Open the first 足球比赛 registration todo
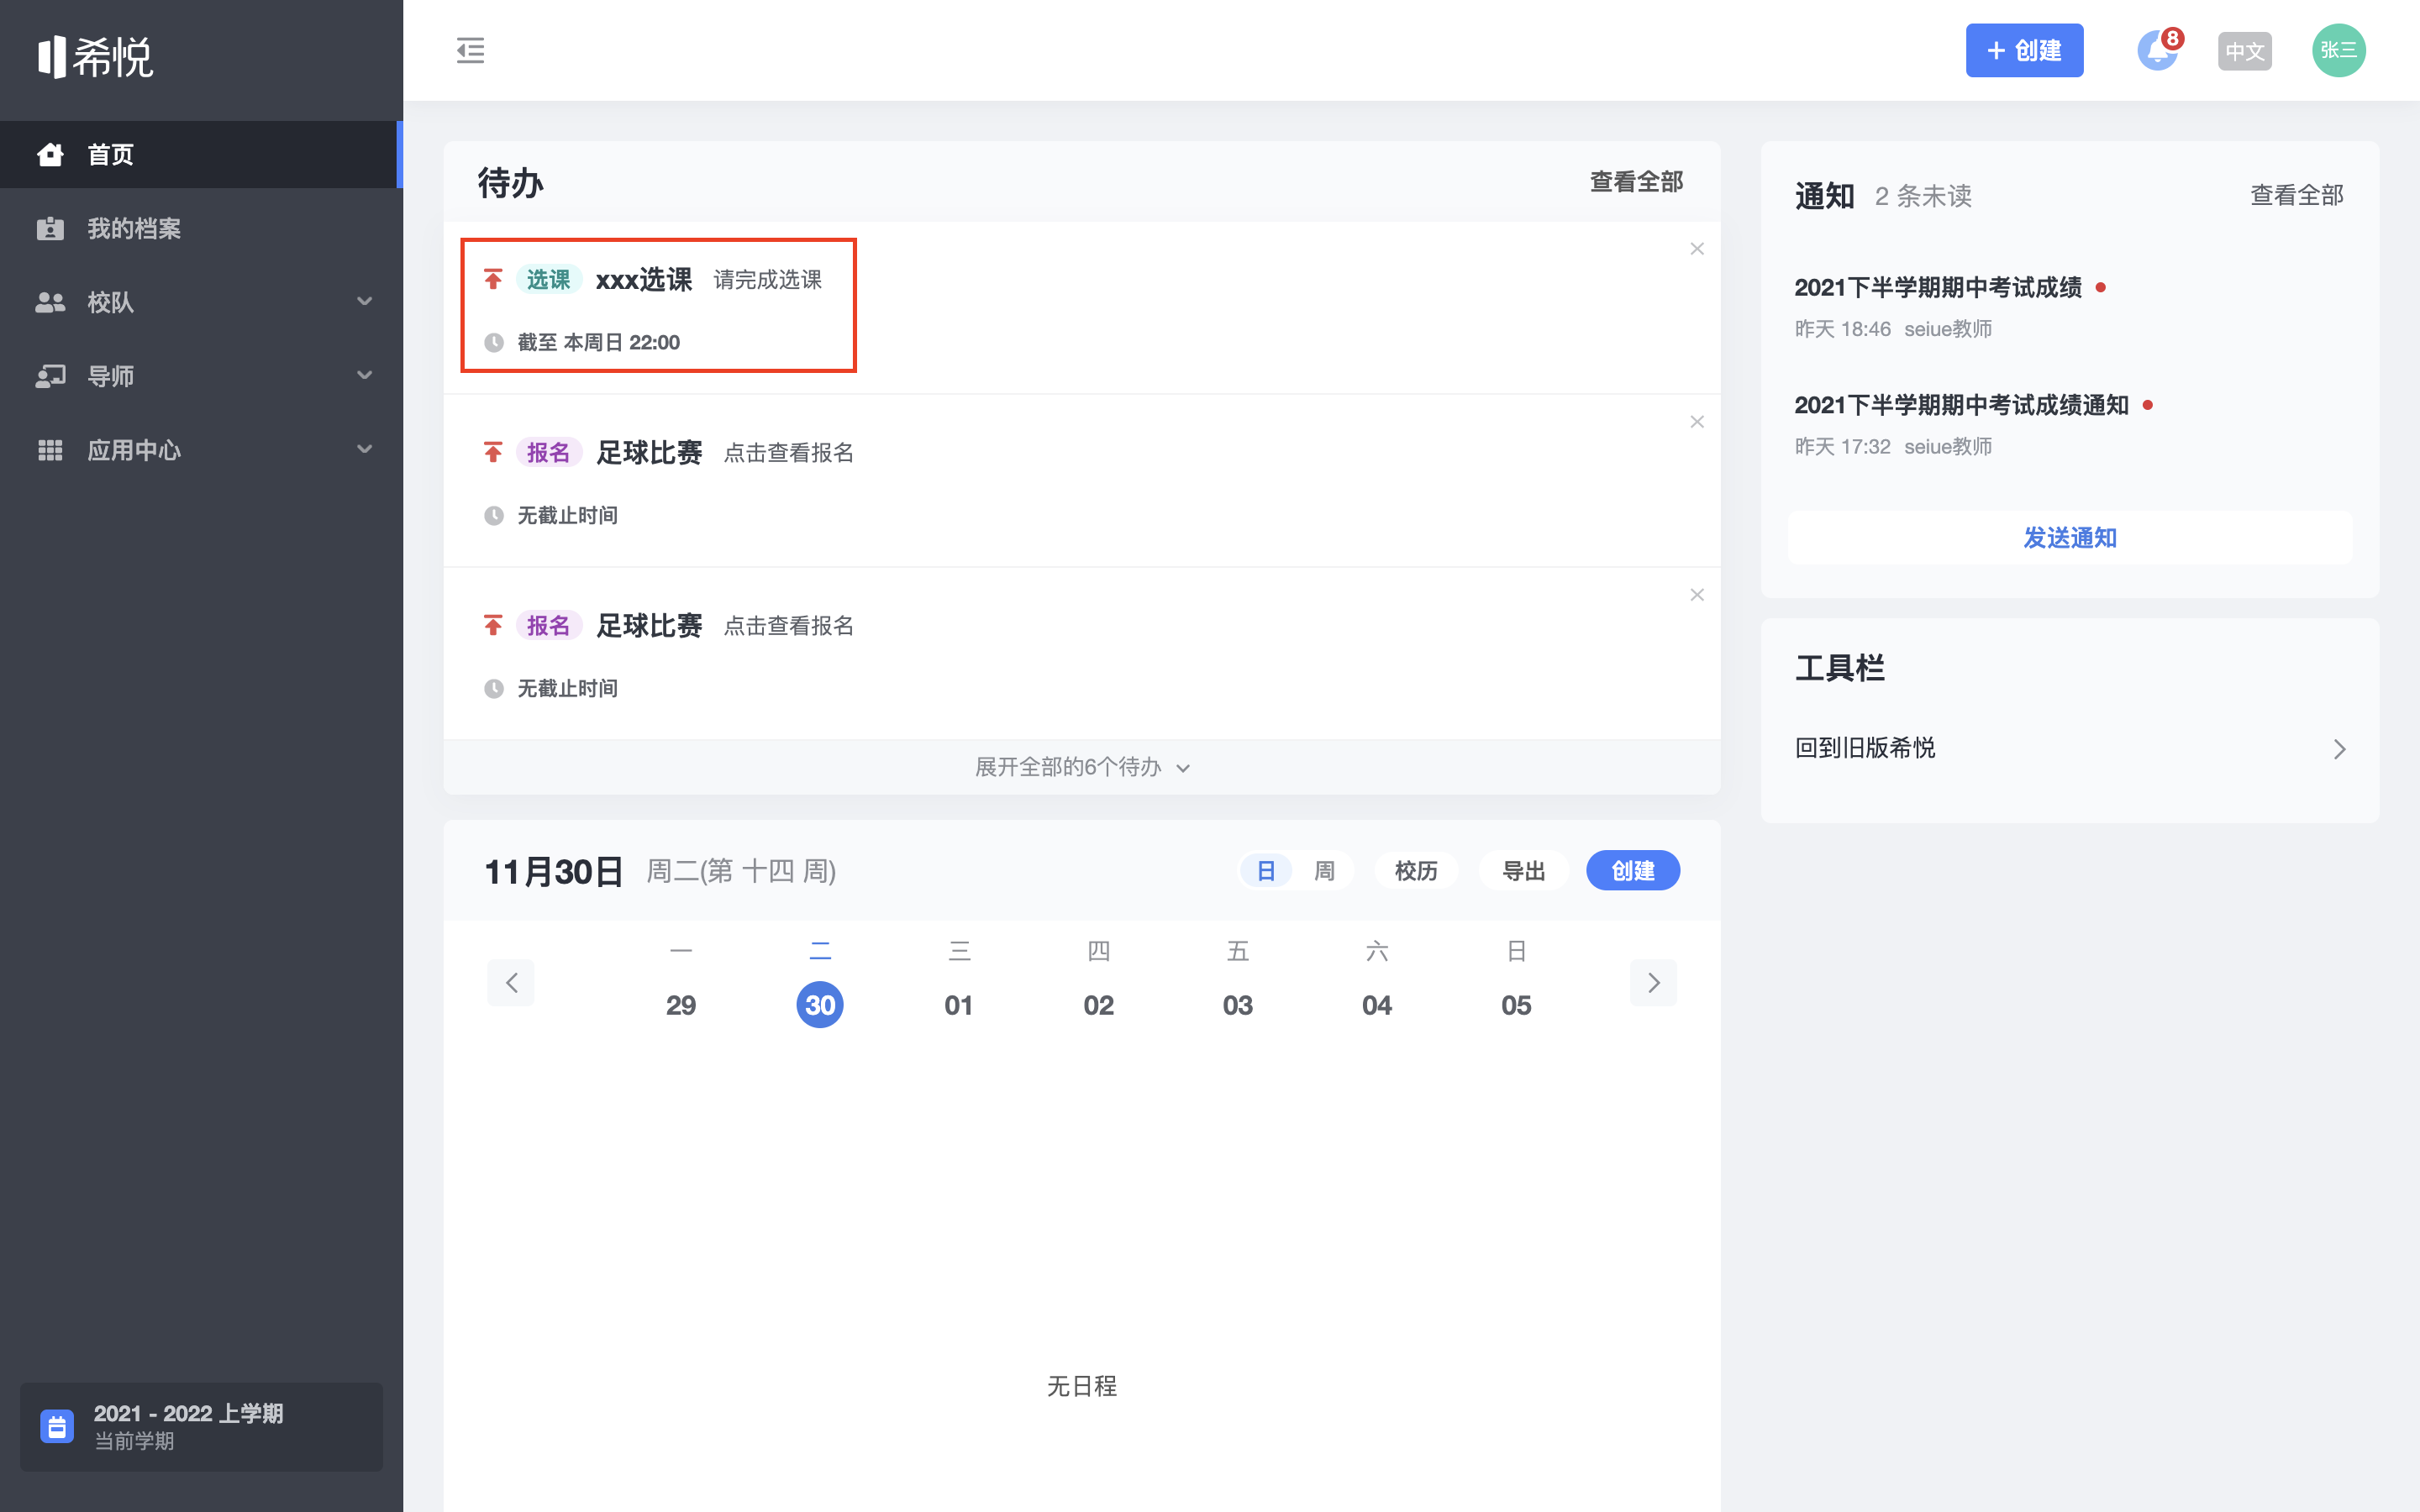The height and width of the screenshot is (1512, 2420). point(1081,481)
